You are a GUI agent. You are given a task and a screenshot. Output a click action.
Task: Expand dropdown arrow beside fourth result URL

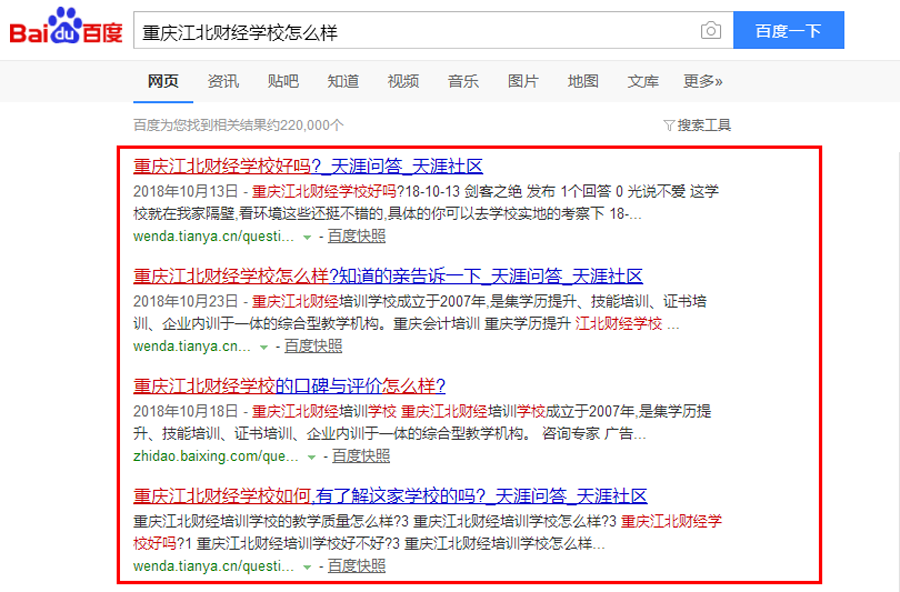click(x=307, y=567)
